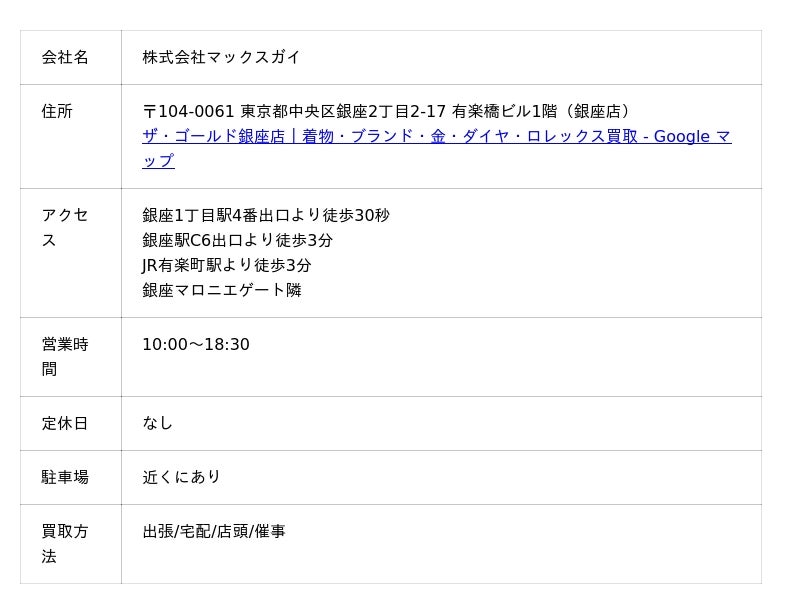Open the ザ・ゴールド銀座店 Google マップ link

(x=437, y=136)
